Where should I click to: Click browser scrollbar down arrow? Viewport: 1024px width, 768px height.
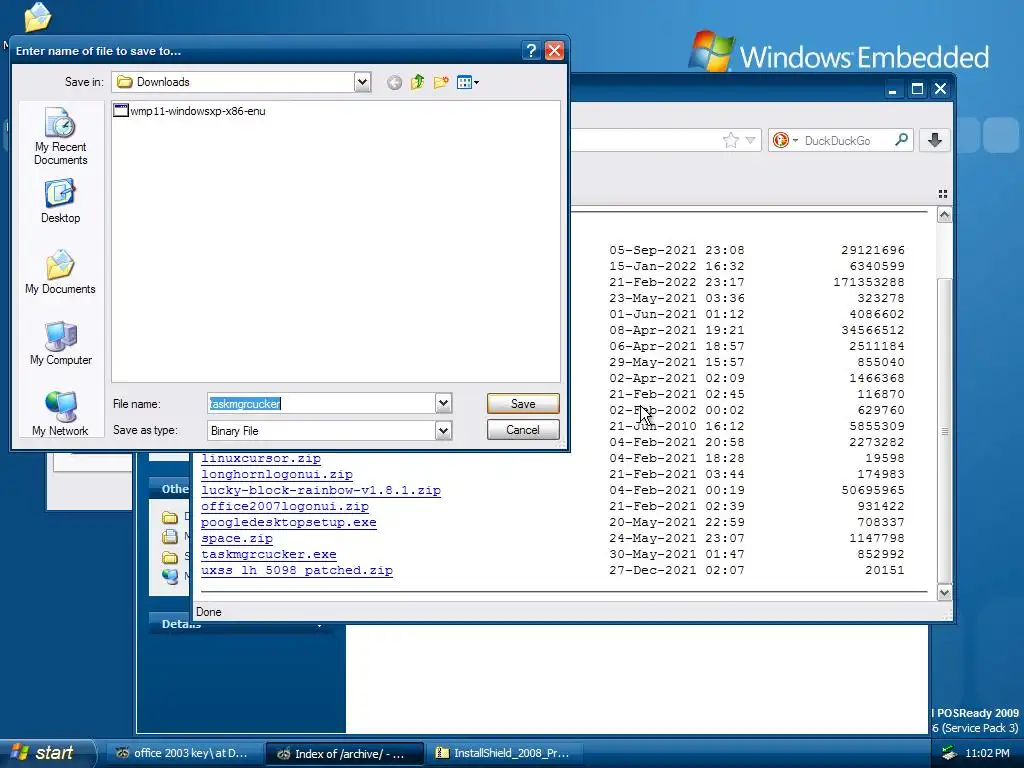pyautogui.click(x=944, y=592)
